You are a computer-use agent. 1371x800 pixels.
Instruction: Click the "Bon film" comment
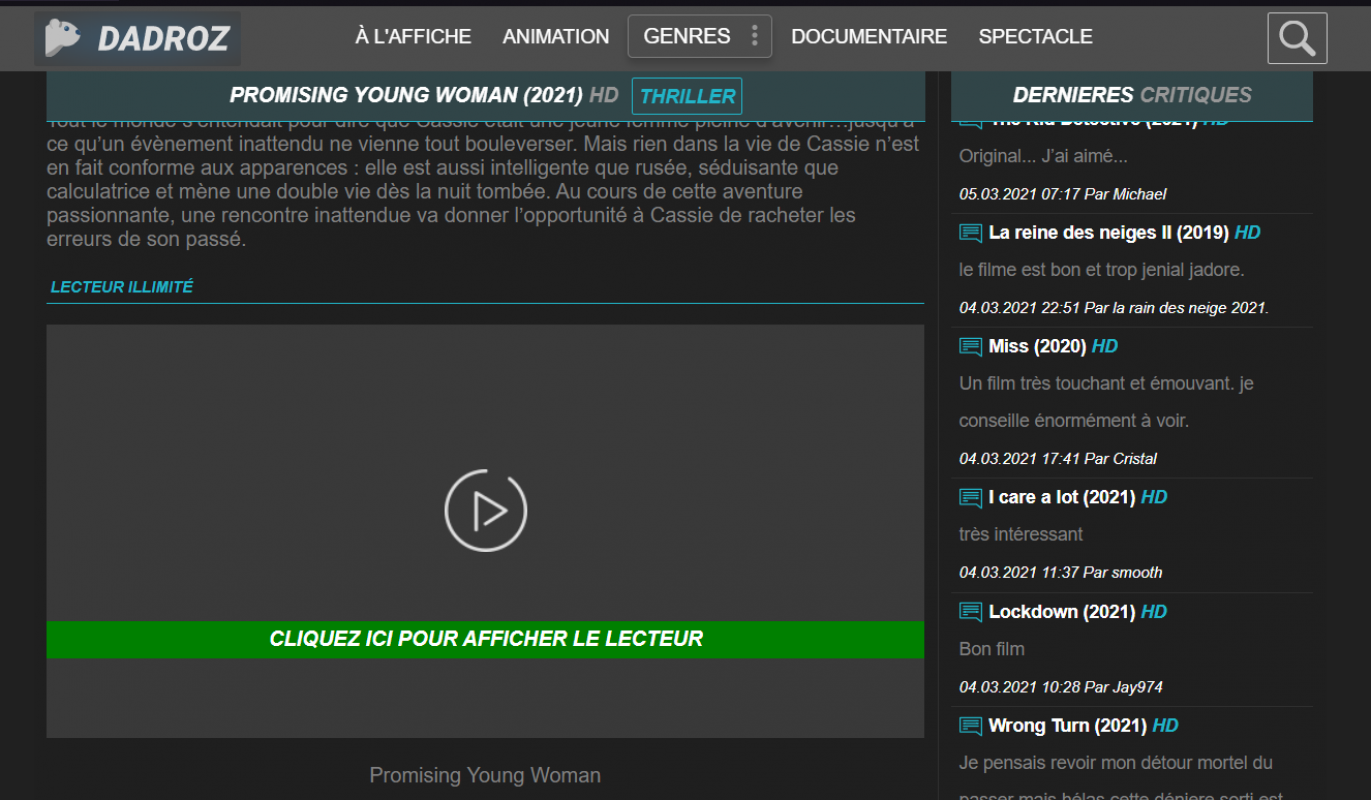pos(992,649)
